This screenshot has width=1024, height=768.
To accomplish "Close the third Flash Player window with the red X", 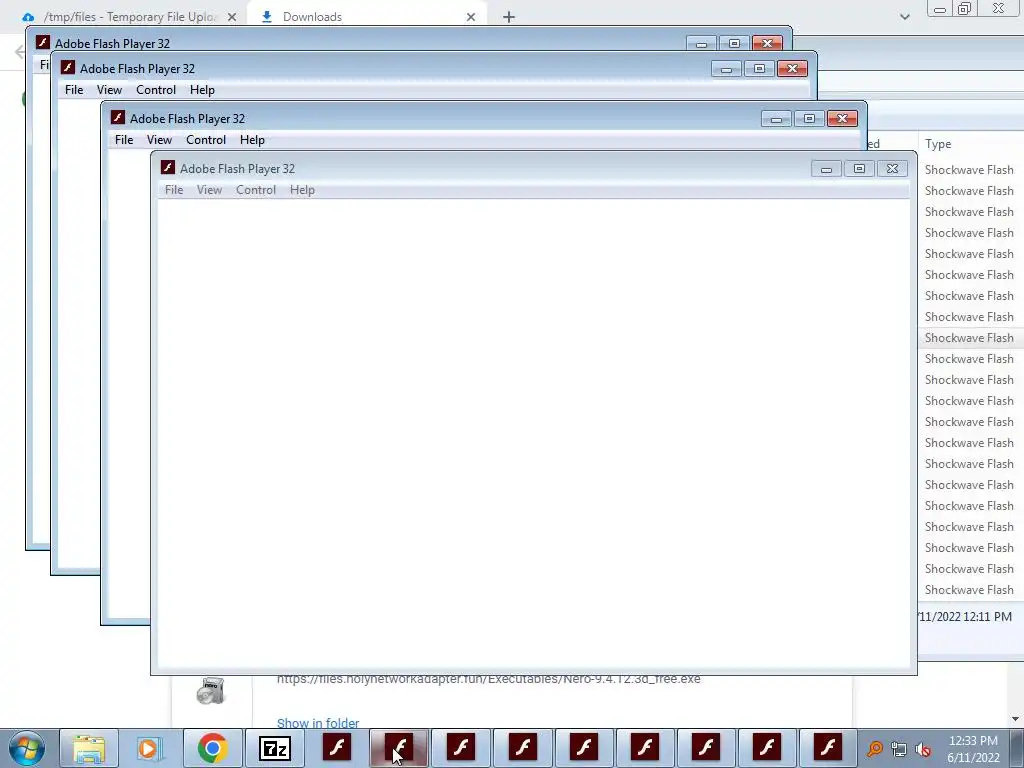I will point(842,118).
